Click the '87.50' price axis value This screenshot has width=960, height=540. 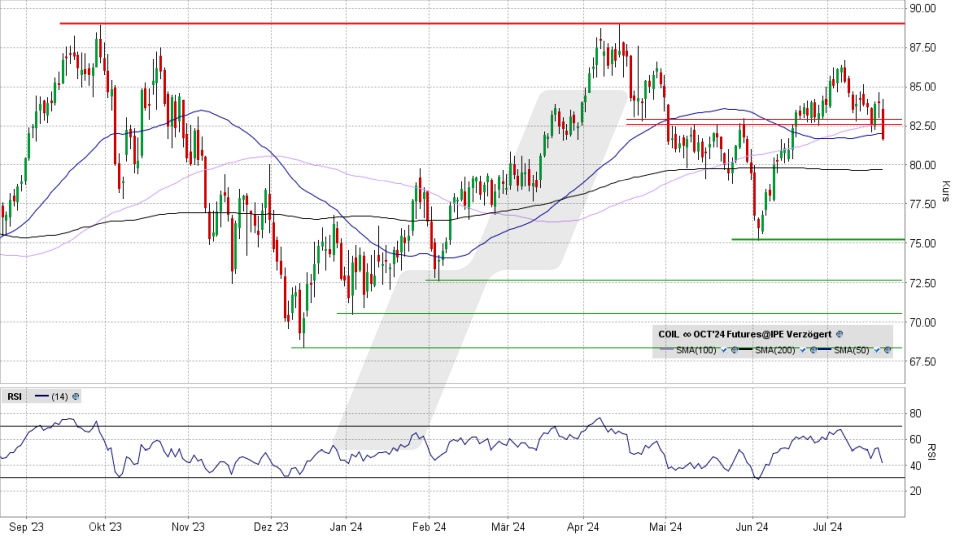point(923,48)
